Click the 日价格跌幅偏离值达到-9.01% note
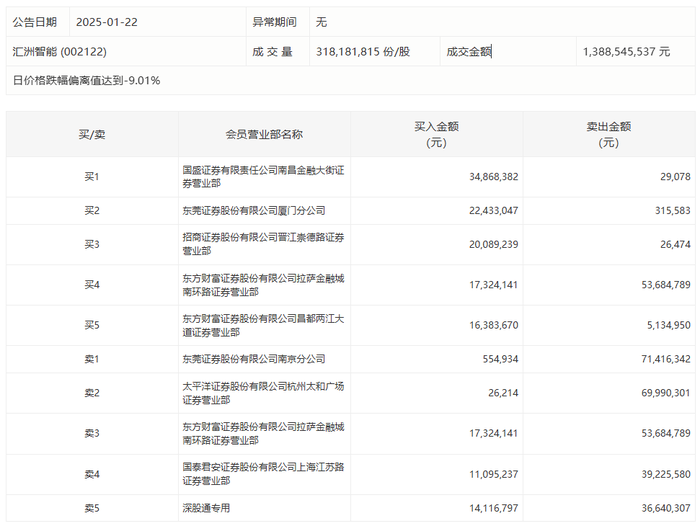This screenshot has height=526, width=700. [x=86, y=80]
